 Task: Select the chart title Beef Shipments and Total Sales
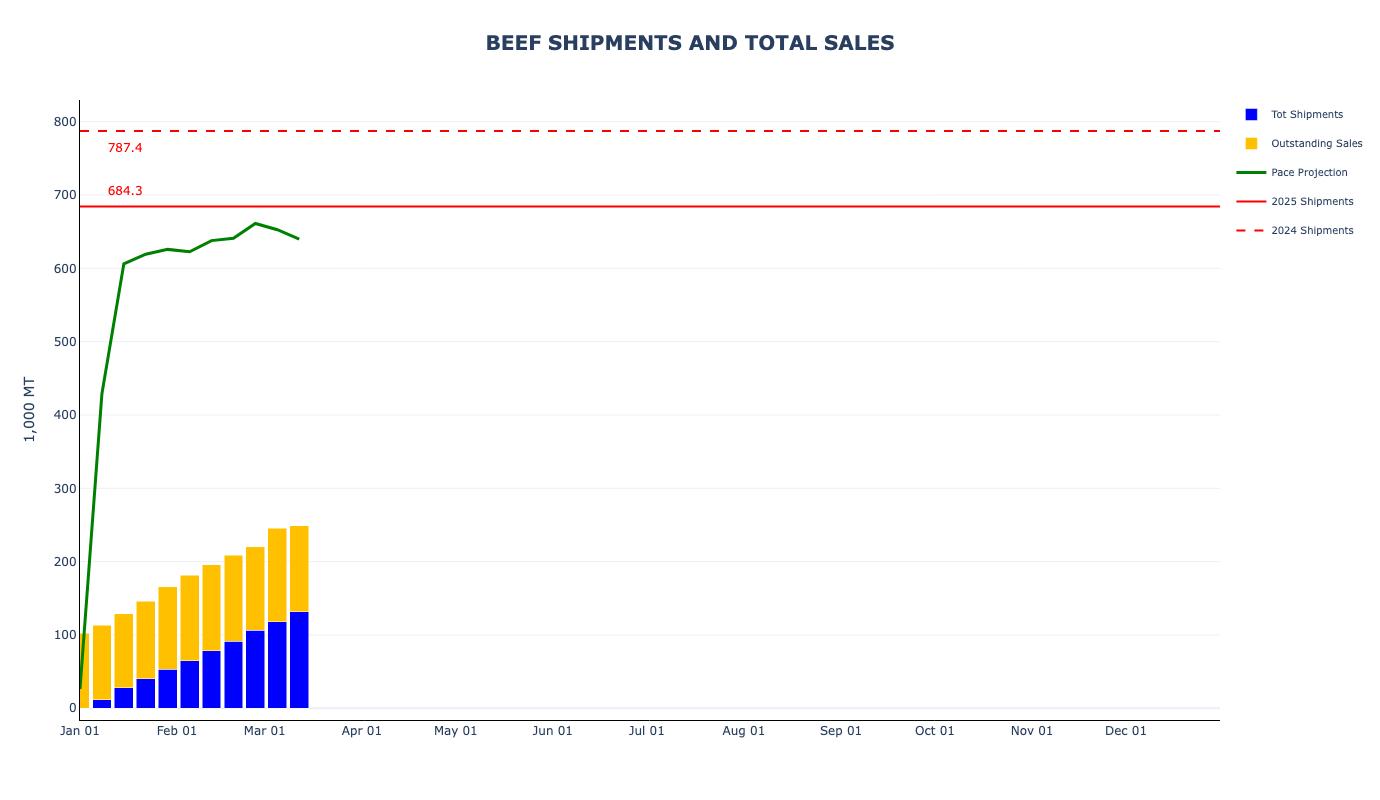point(690,43)
